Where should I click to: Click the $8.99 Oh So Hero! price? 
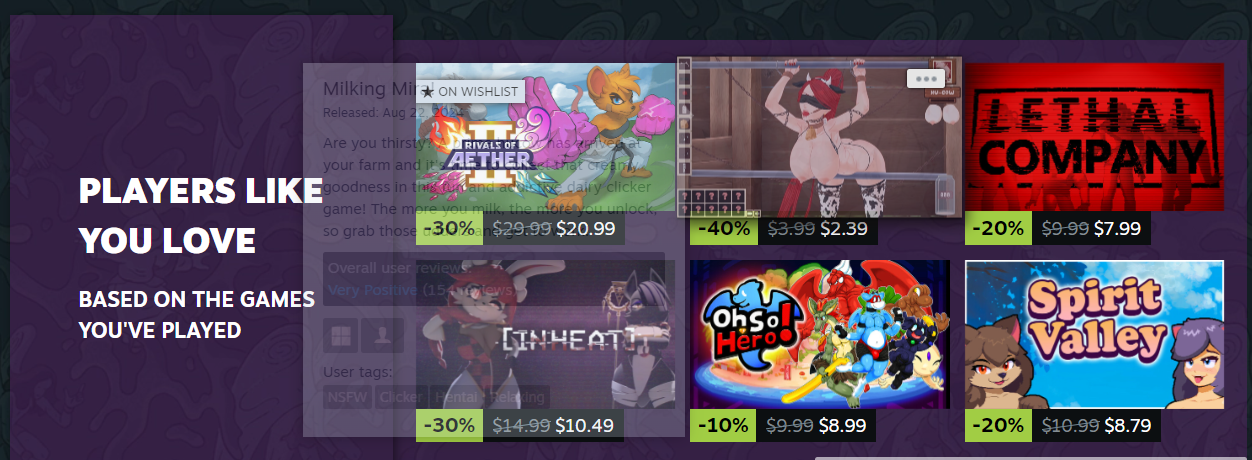click(x=843, y=425)
